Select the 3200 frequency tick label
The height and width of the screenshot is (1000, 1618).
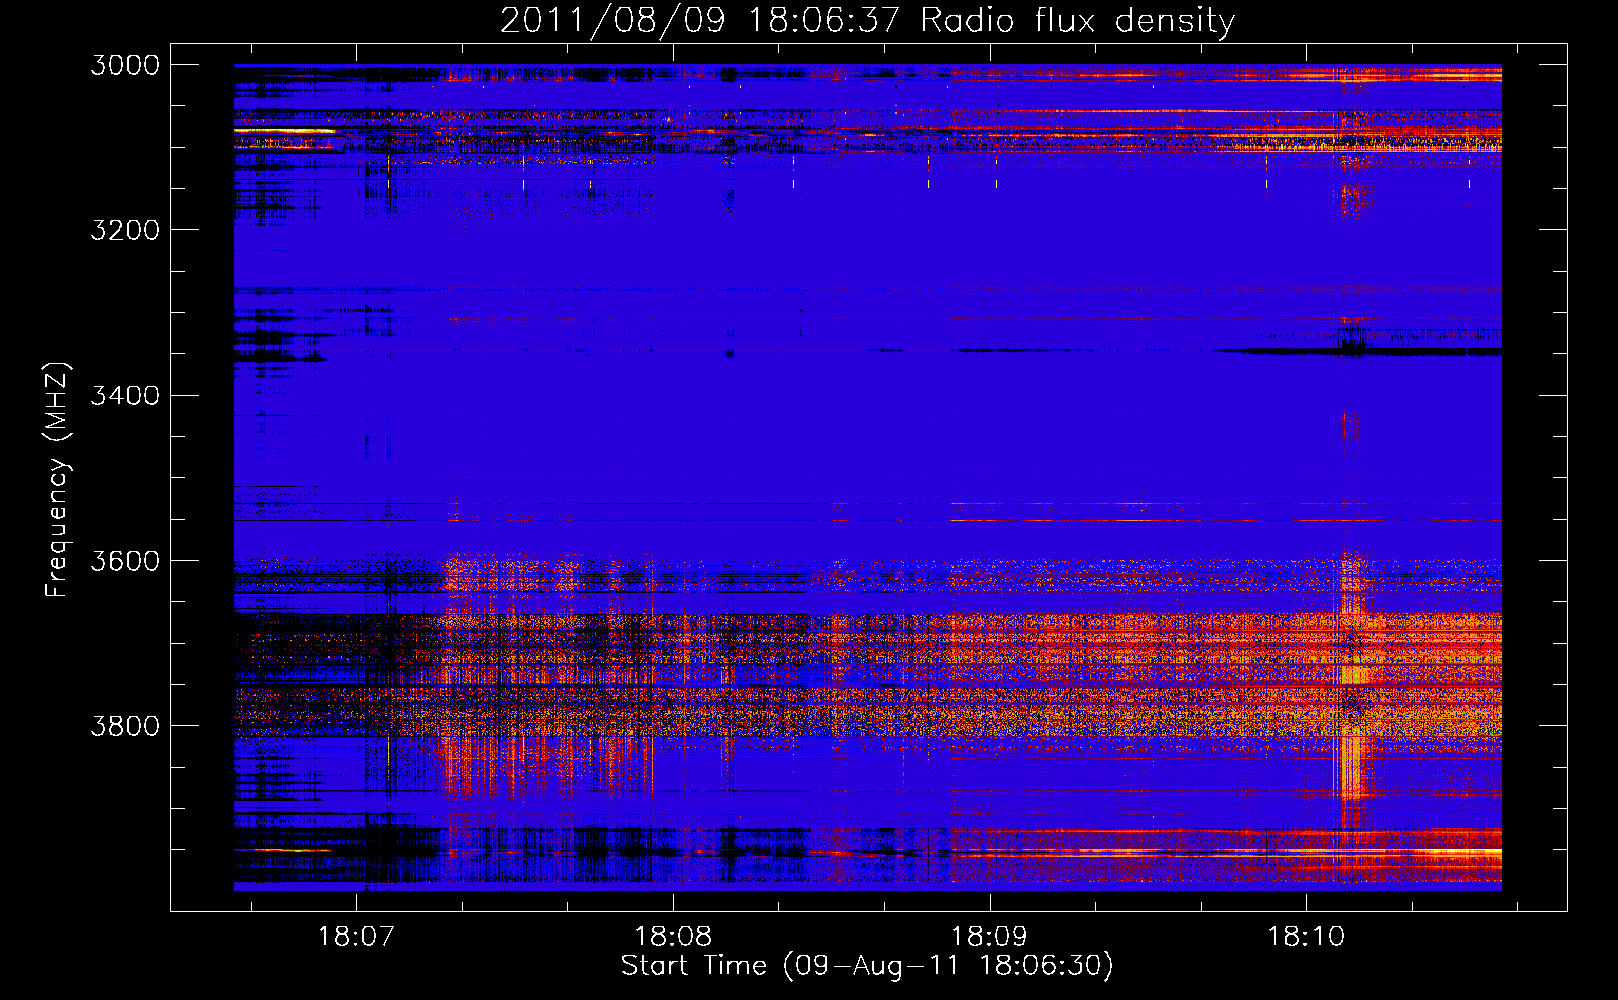click(125, 230)
